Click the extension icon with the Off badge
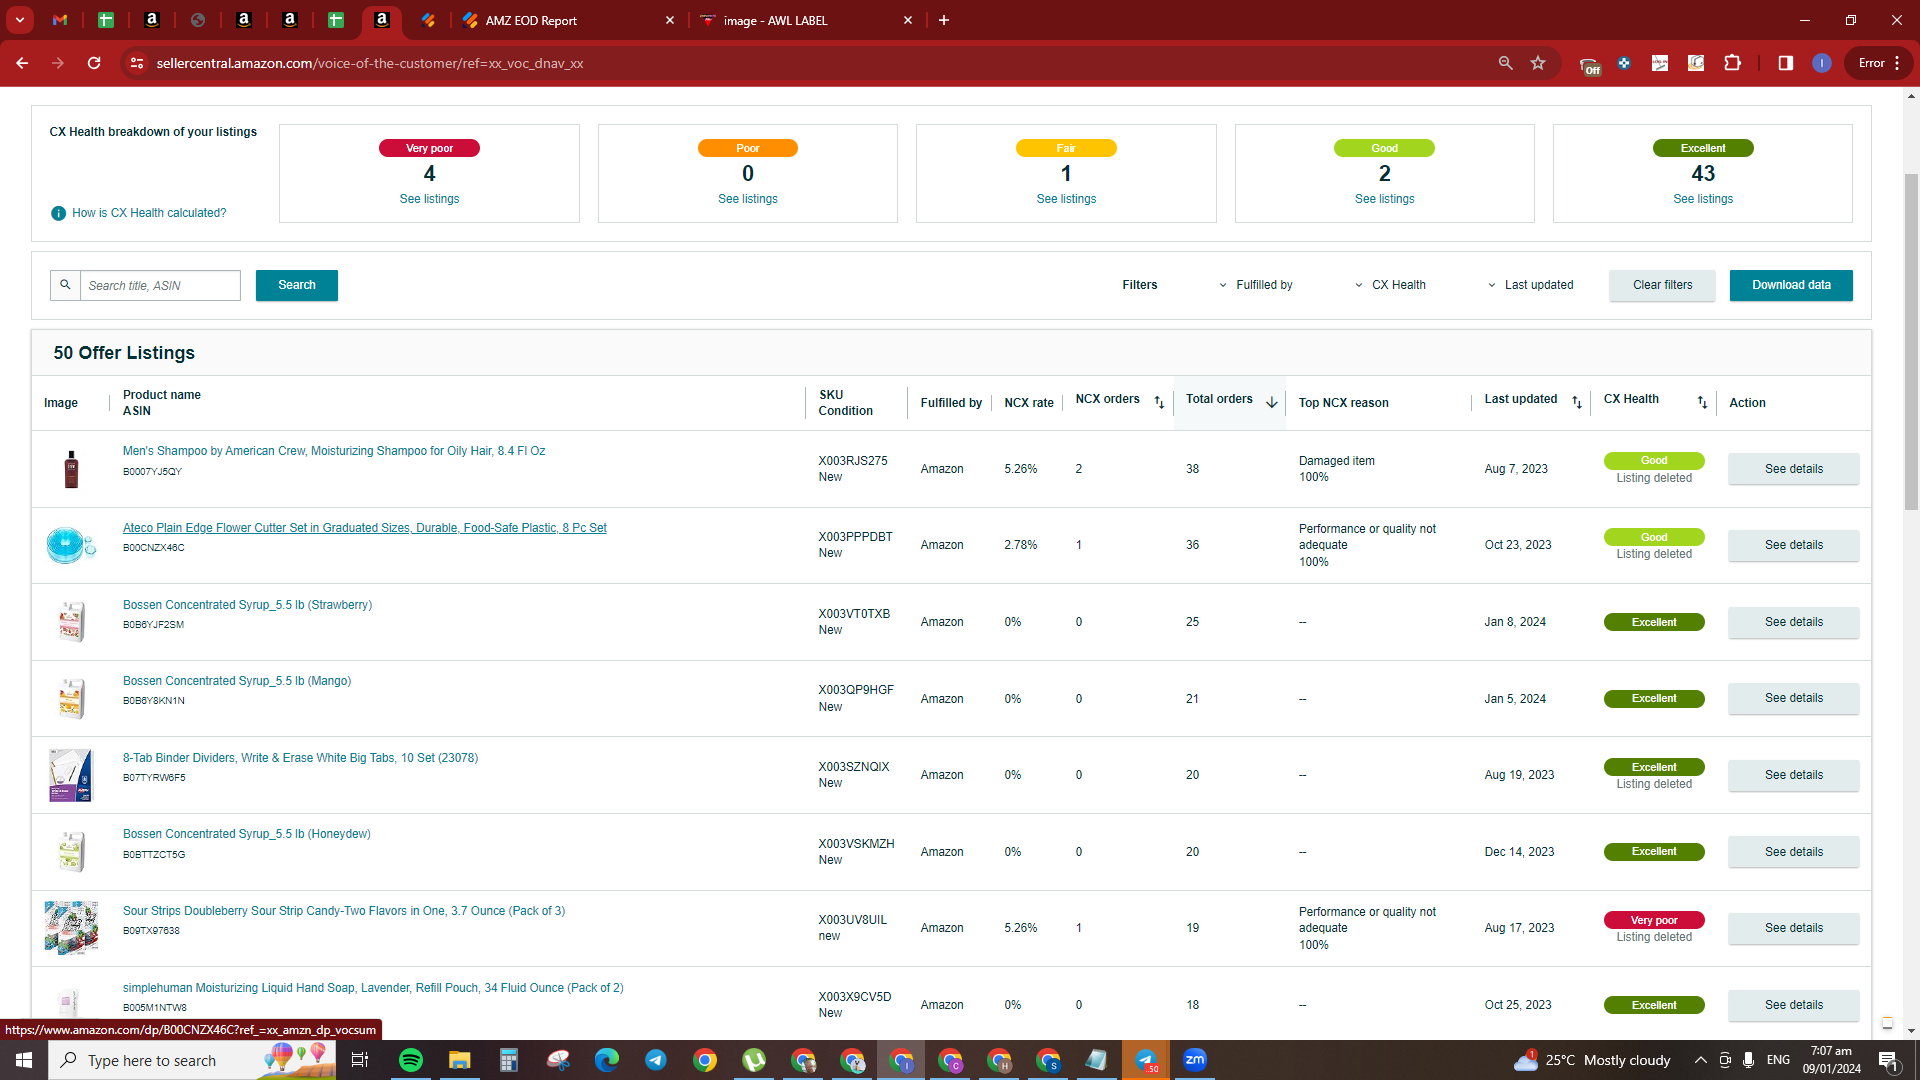Viewport: 1920px width, 1080px height. [1589, 65]
